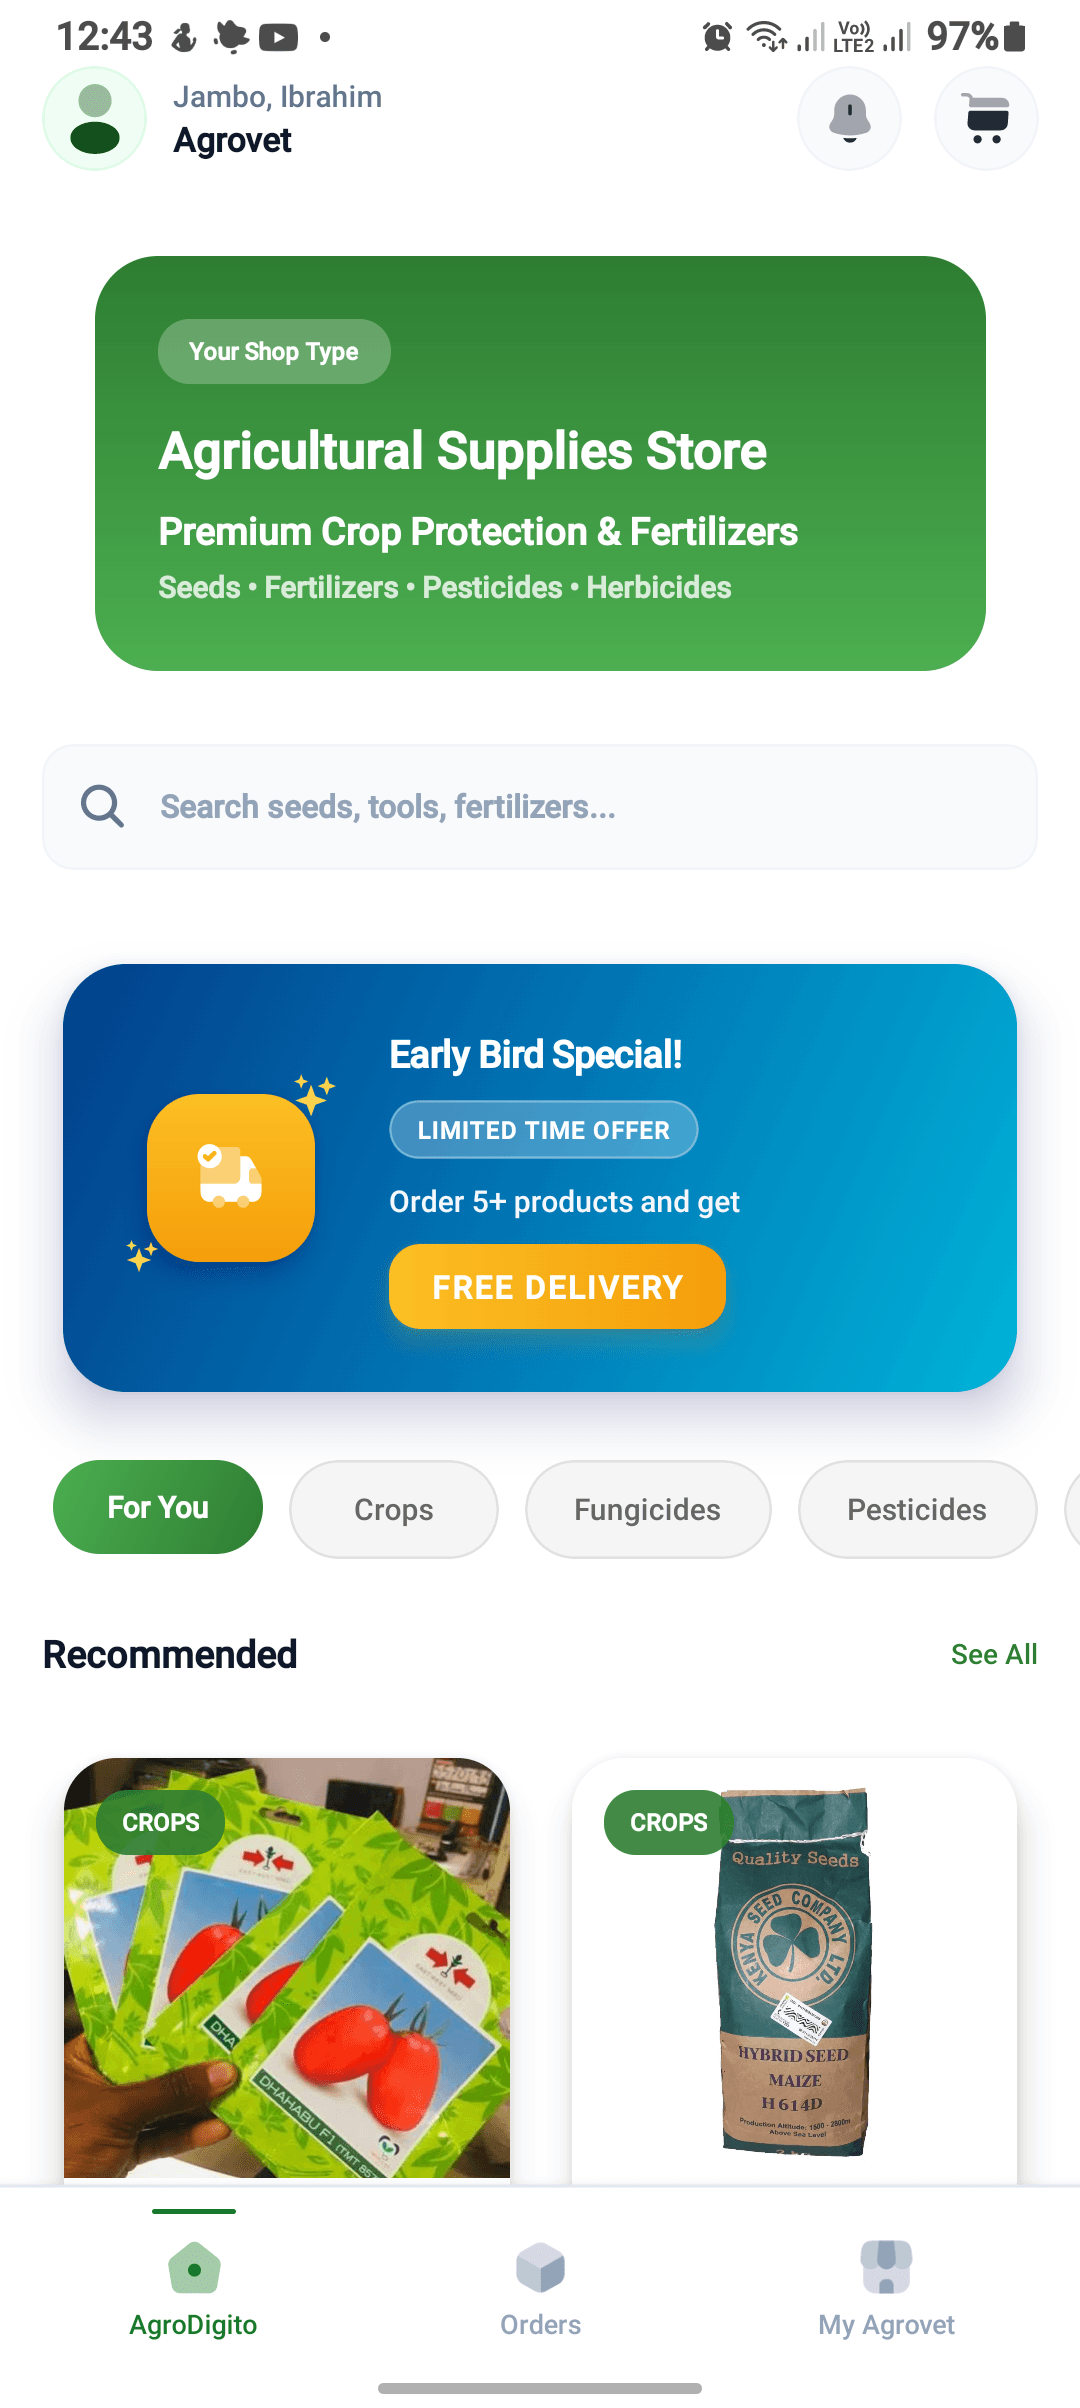Open the Orders cube icon
The image size is (1080, 2408).
(x=539, y=2268)
